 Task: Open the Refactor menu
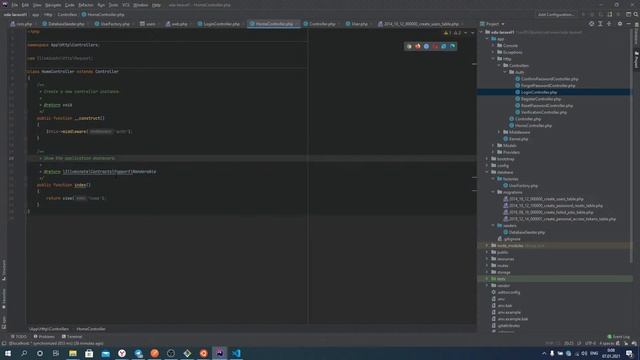point(86,5)
